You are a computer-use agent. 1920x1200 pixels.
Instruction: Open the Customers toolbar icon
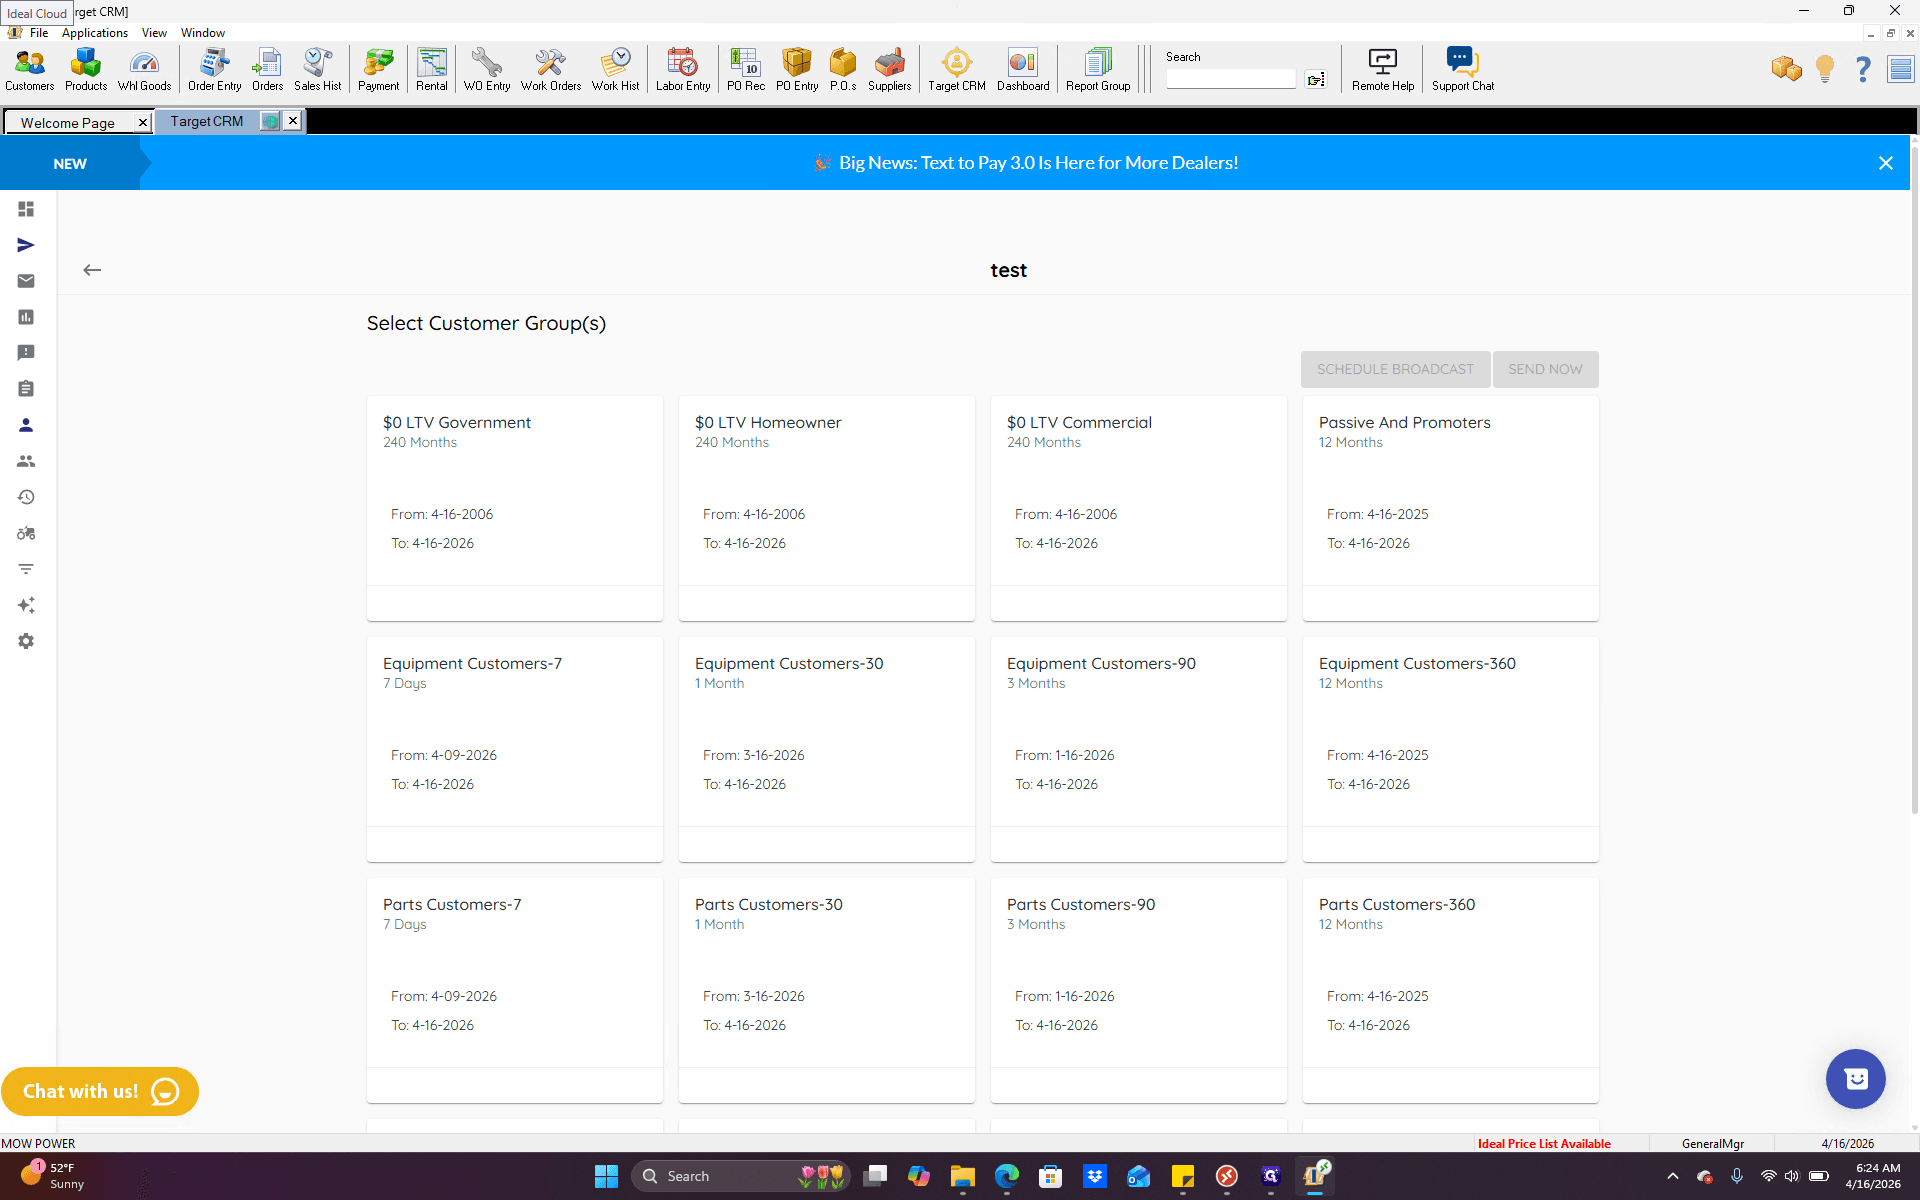(30, 70)
